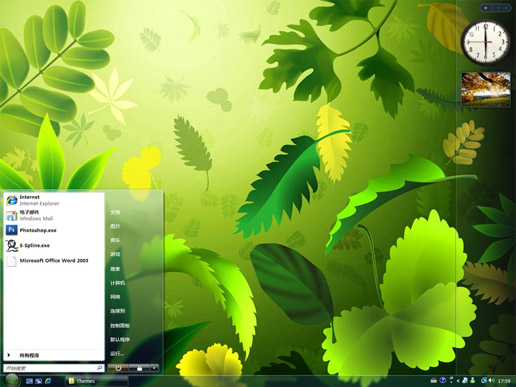Click the power button in the Start menu
516x387 pixels.
[118, 368]
